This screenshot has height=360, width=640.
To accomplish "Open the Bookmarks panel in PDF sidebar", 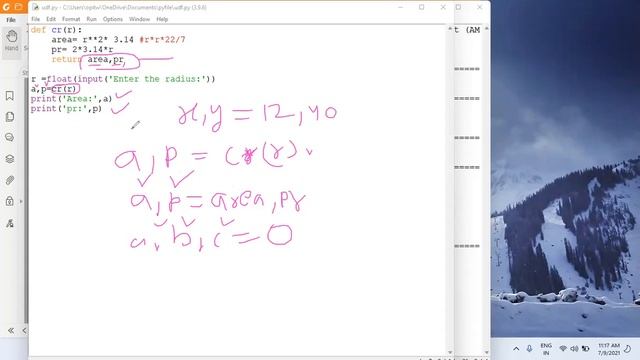I will (x=10, y=96).
